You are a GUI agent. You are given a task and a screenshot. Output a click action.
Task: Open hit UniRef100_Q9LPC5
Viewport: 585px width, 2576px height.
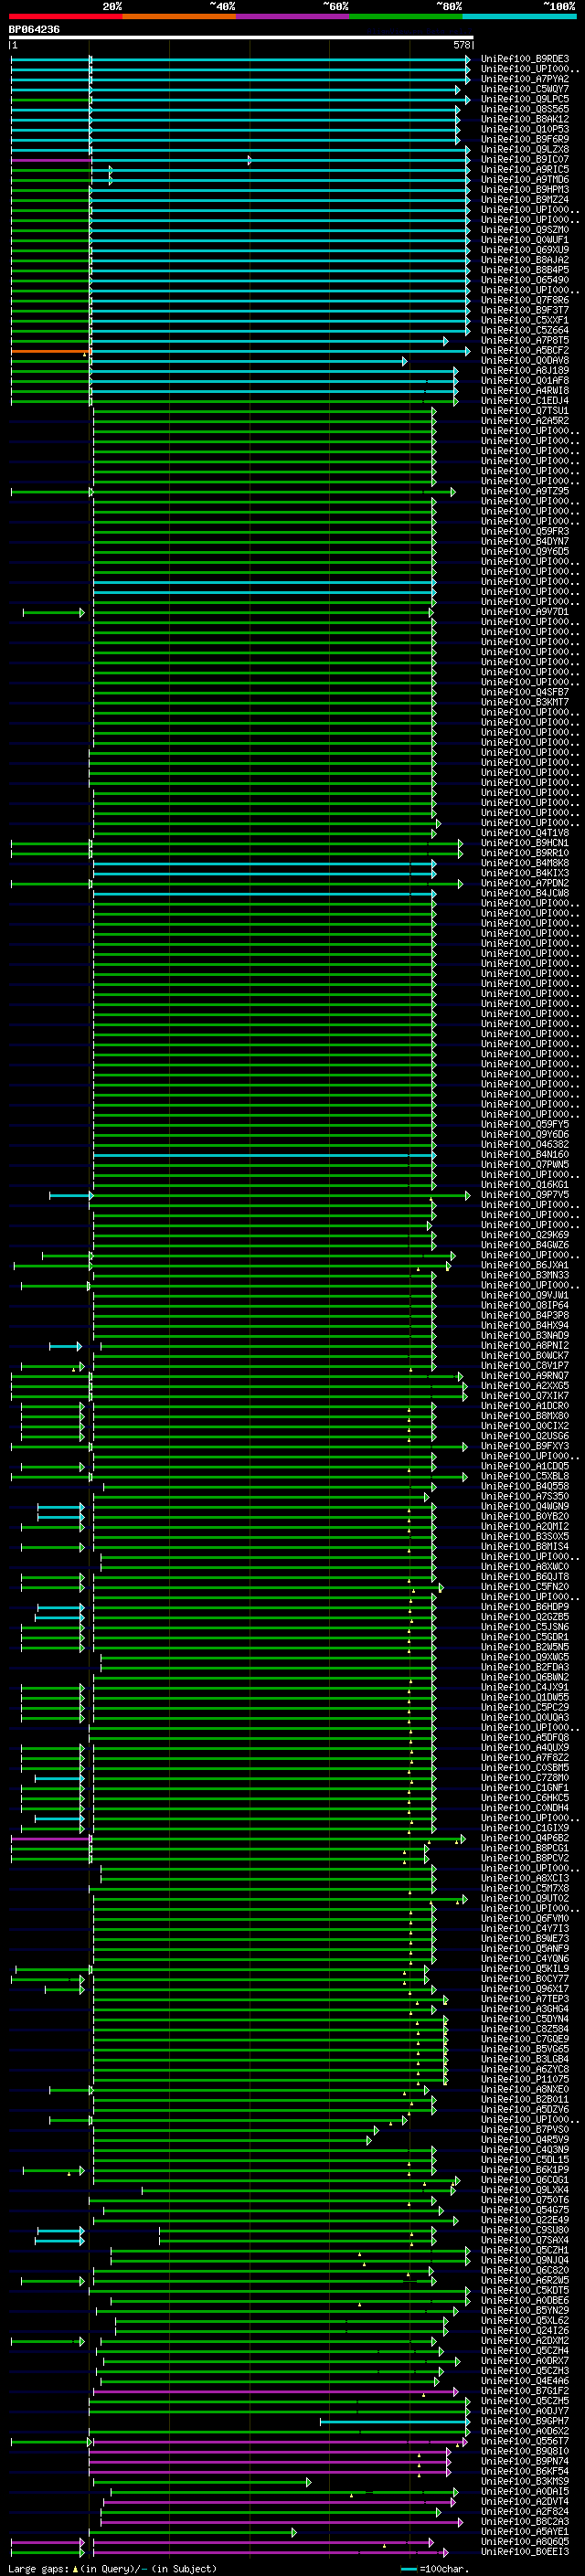pyautogui.click(x=525, y=99)
